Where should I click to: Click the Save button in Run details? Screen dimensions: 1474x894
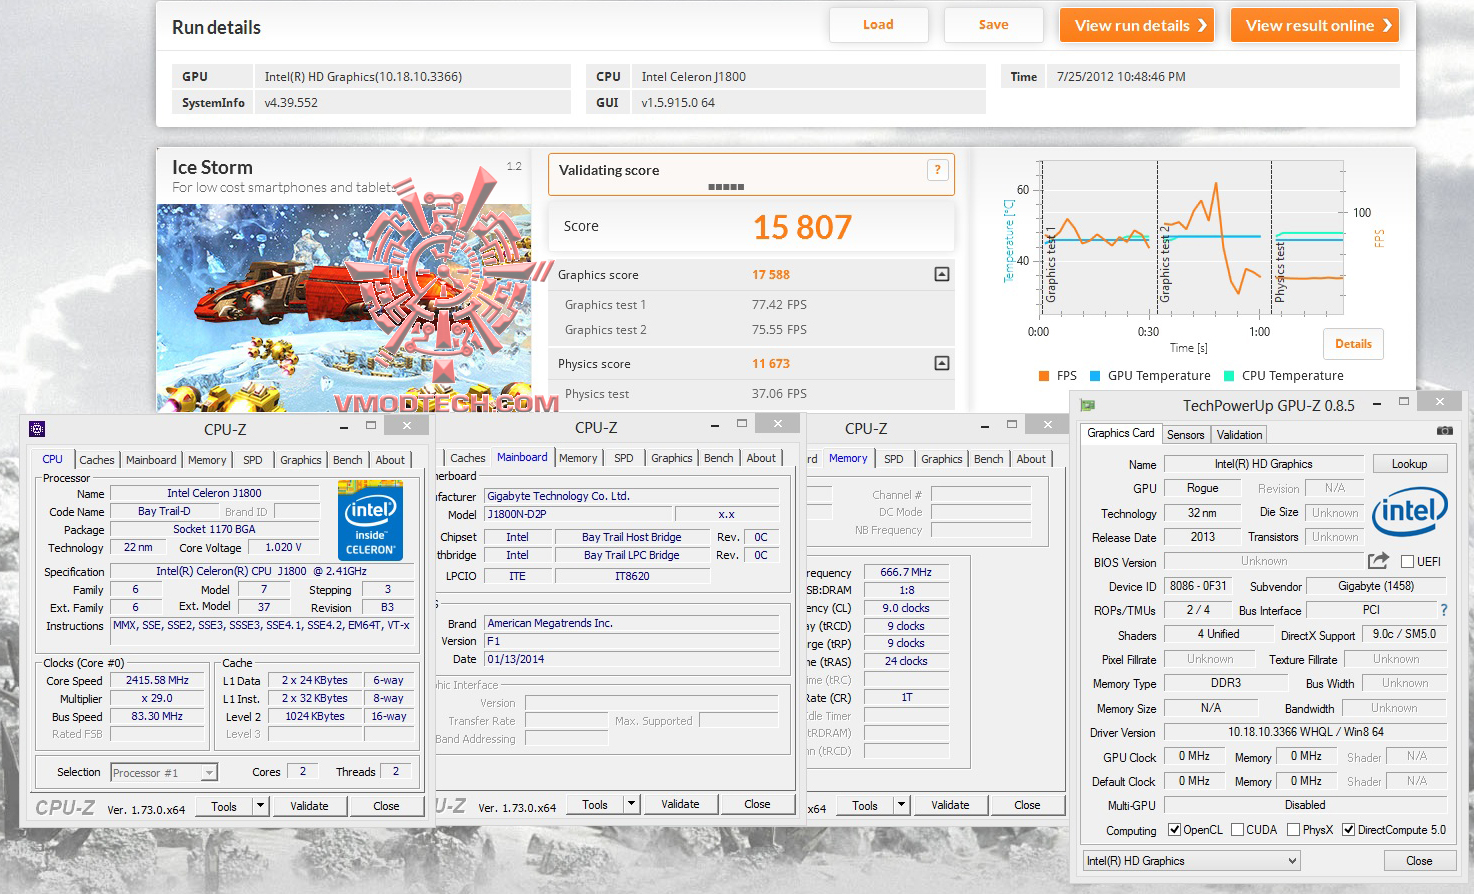coord(993,25)
